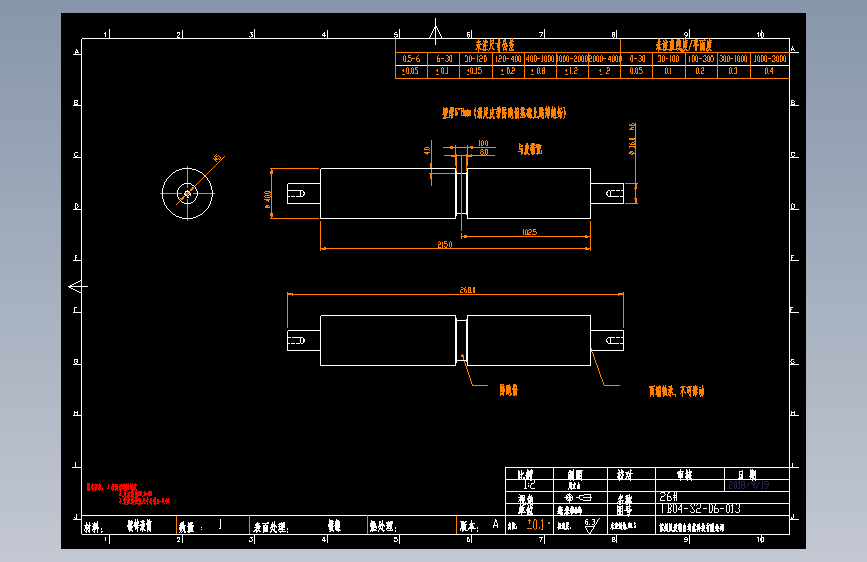Select the 120-400 range cell
The image size is (867, 562).
[508, 59]
